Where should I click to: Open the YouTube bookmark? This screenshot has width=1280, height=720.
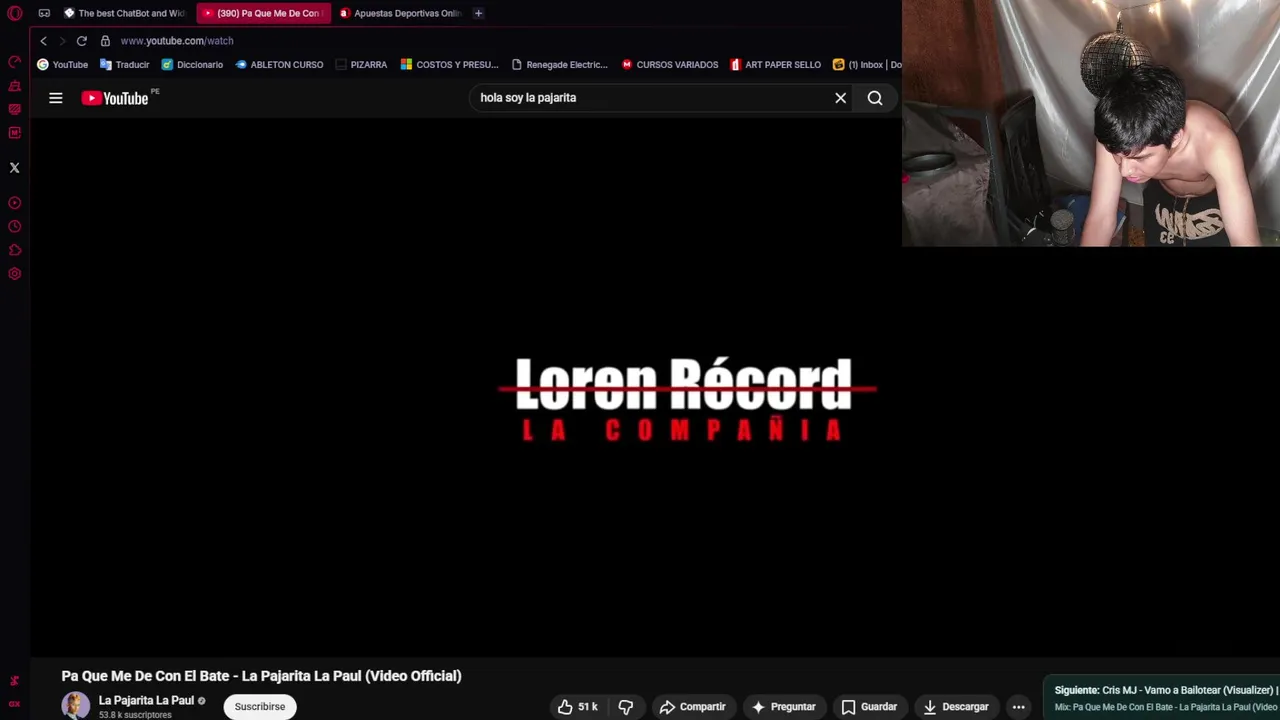pos(62,64)
